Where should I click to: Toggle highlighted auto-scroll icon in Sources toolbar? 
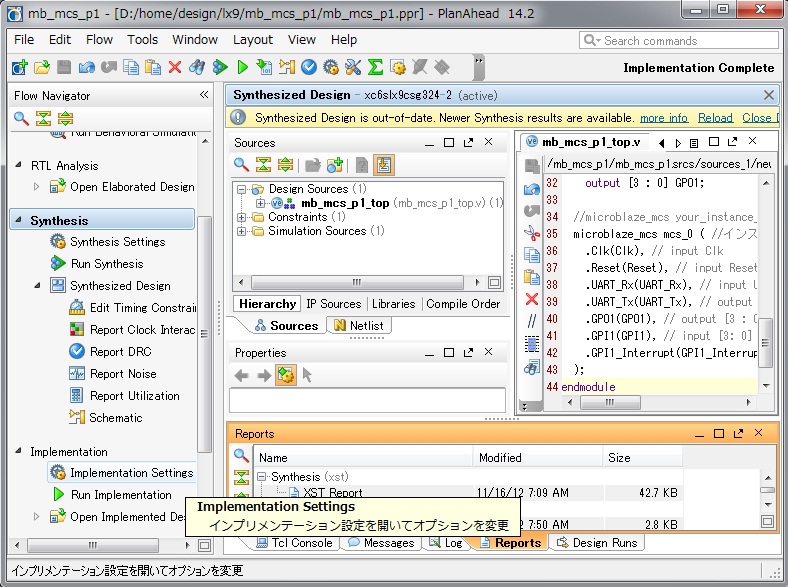pos(384,165)
